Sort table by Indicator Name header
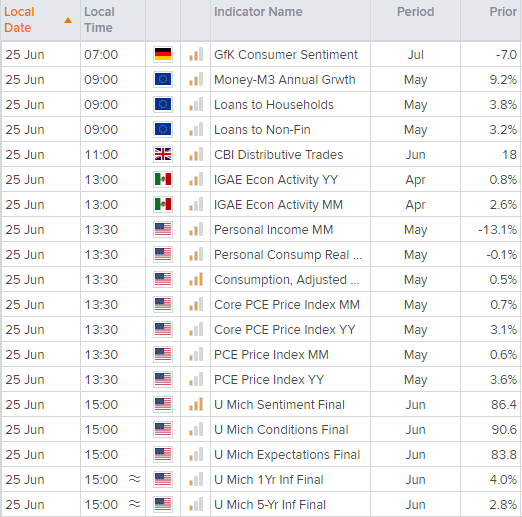The width and height of the screenshot is (522, 517). (x=258, y=12)
